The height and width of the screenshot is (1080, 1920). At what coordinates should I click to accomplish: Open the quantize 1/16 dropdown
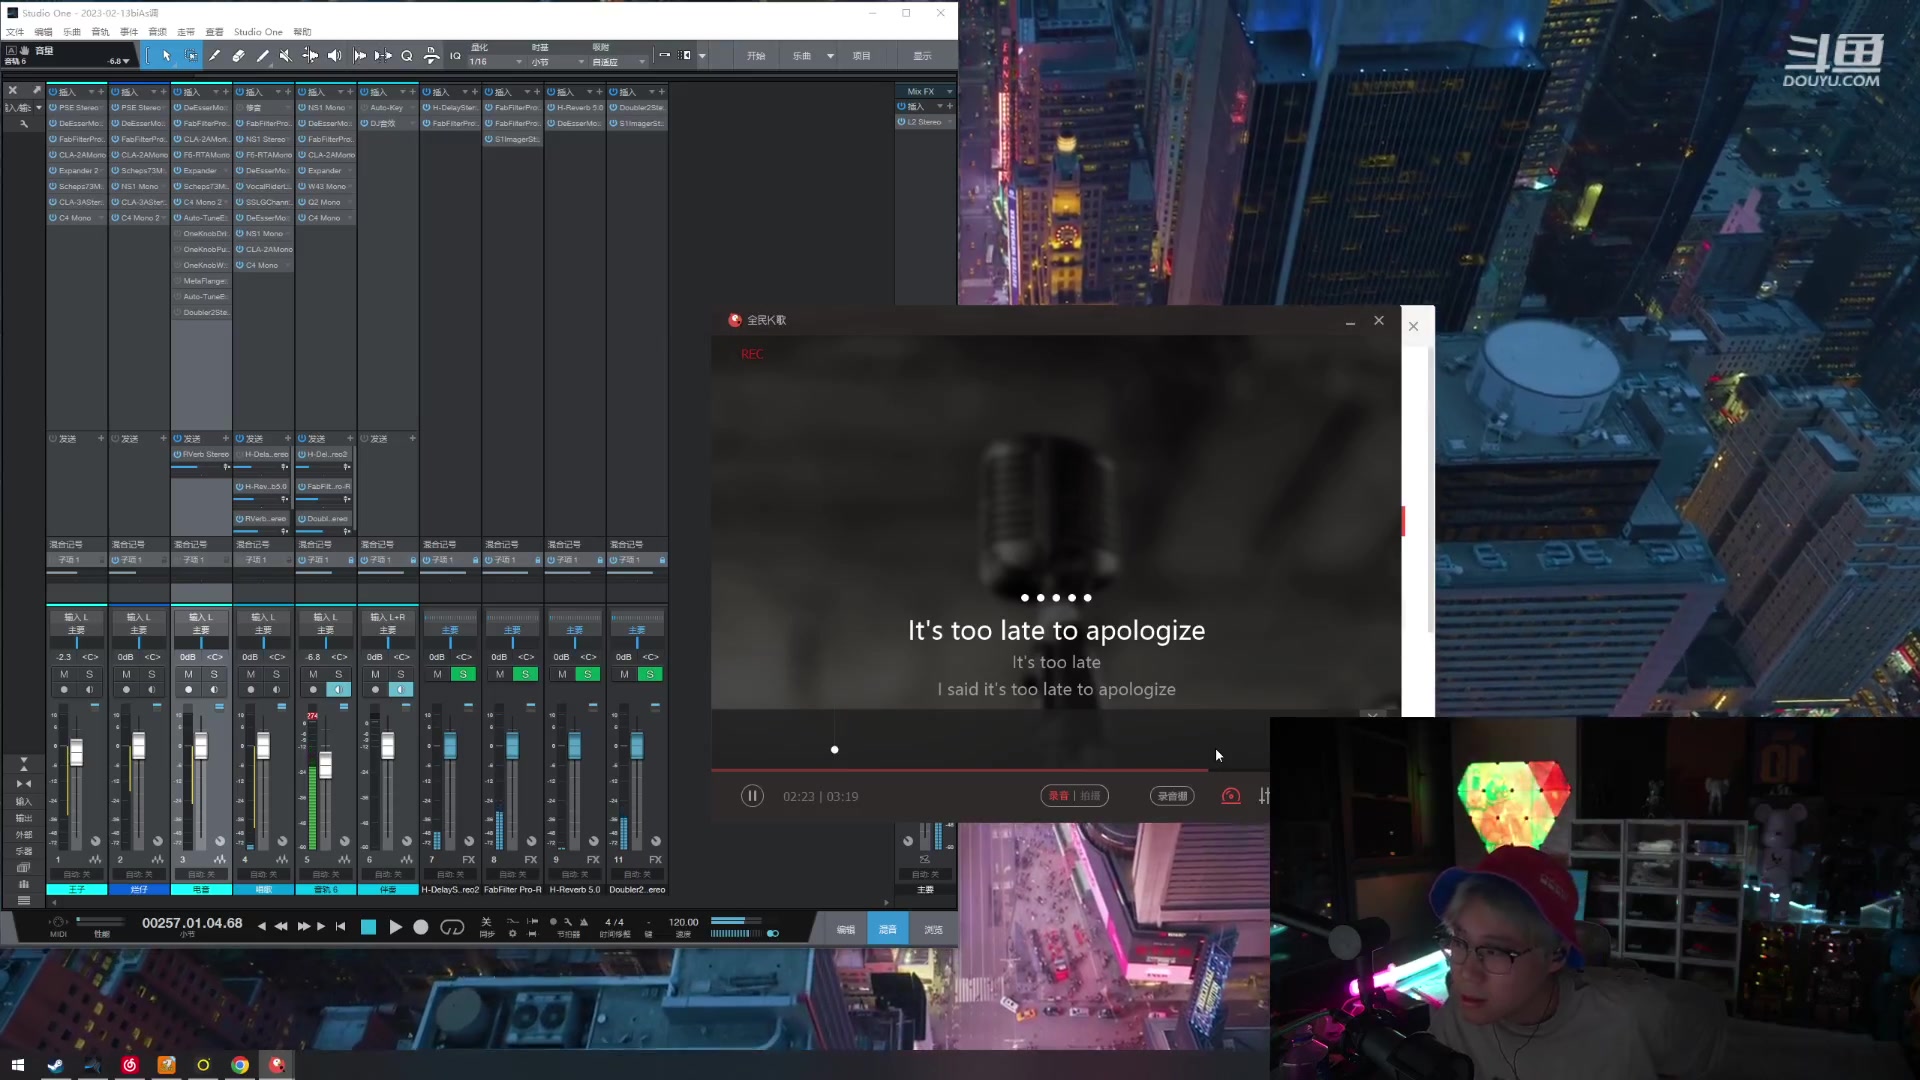[518, 62]
